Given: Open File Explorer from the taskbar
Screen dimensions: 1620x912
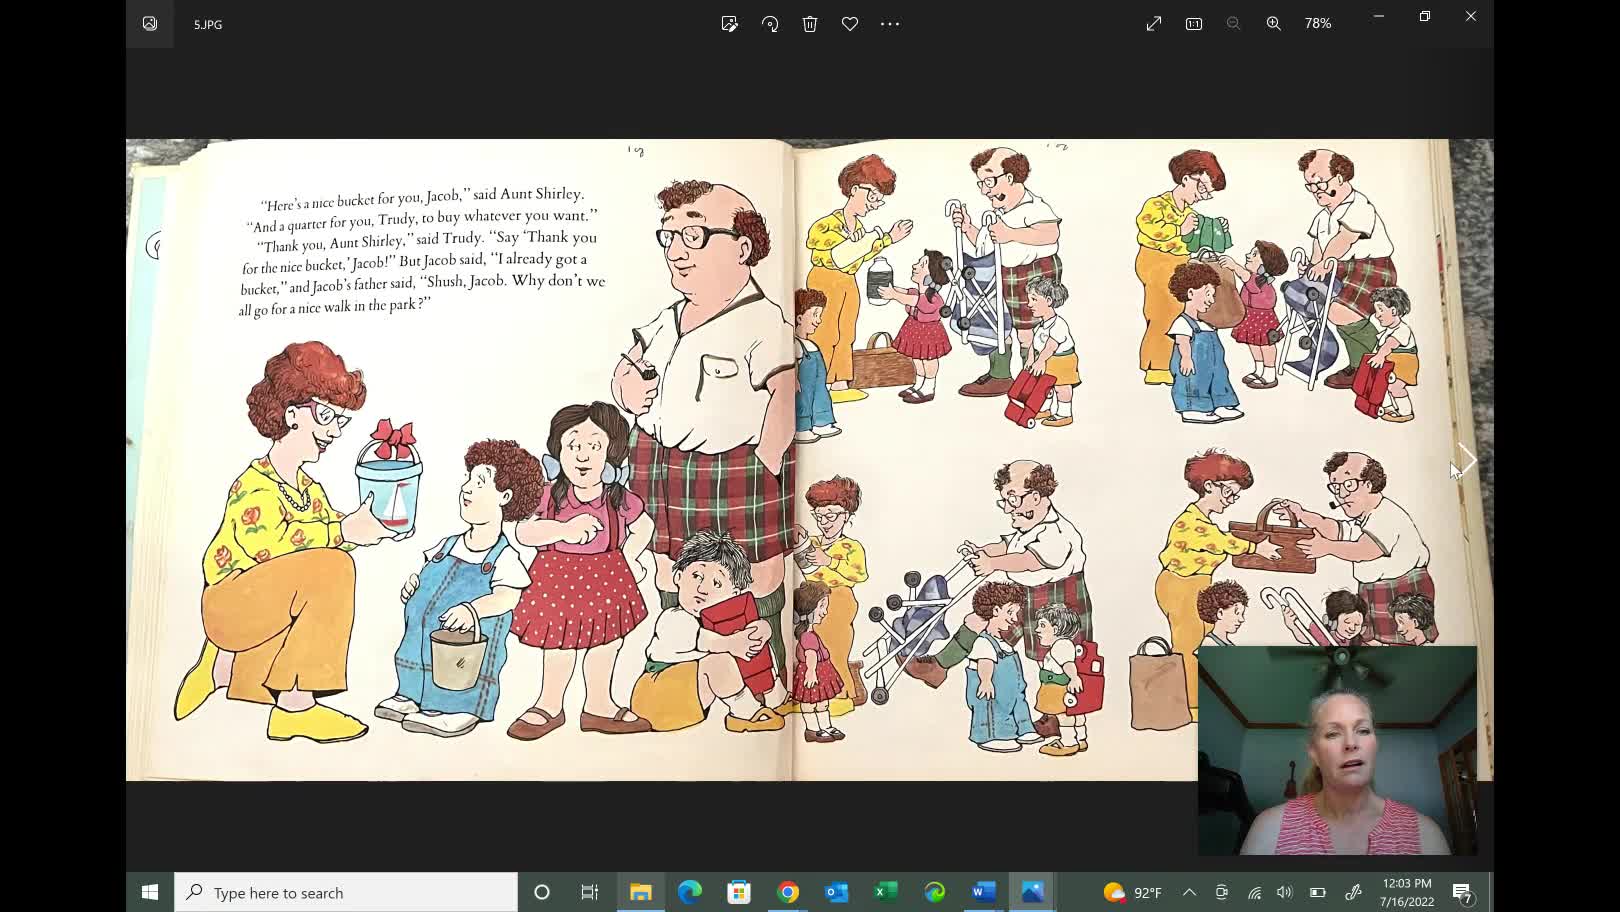Looking at the screenshot, I should [x=641, y=892].
